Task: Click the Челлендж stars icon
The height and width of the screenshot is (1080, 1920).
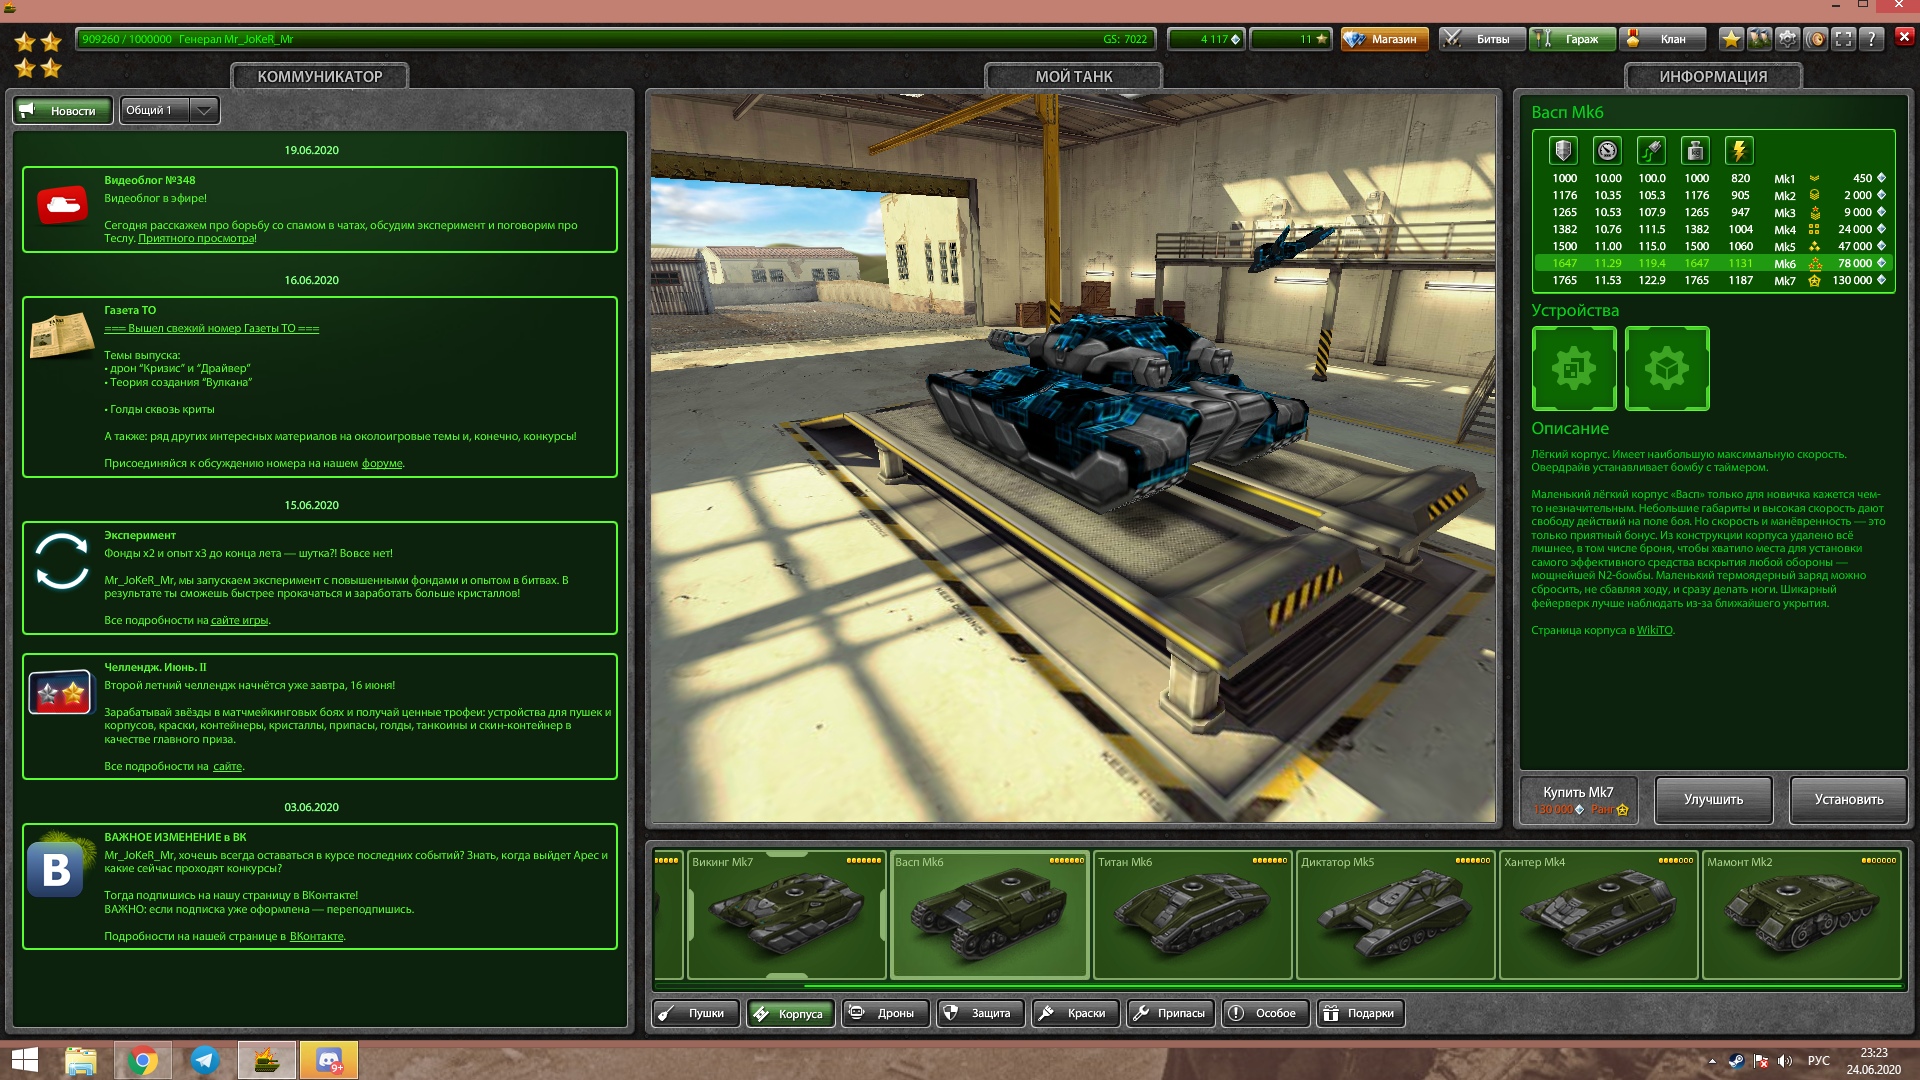Action: 60,692
